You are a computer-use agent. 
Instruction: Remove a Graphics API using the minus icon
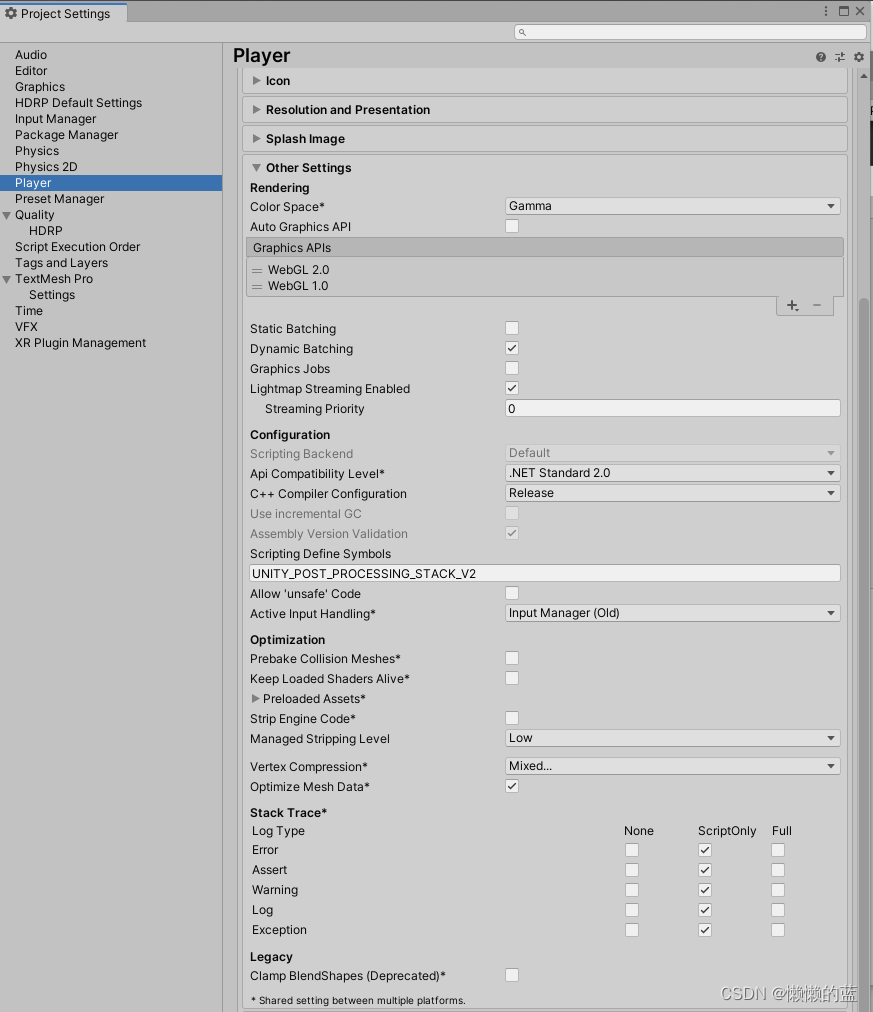click(x=818, y=305)
